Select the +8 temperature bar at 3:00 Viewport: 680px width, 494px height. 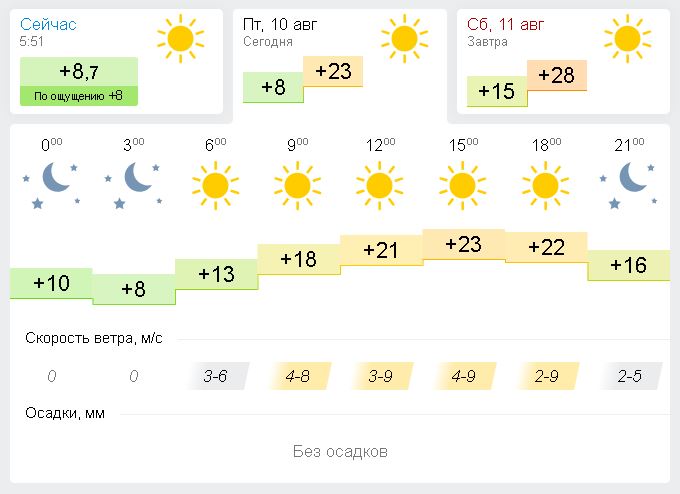coord(133,289)
